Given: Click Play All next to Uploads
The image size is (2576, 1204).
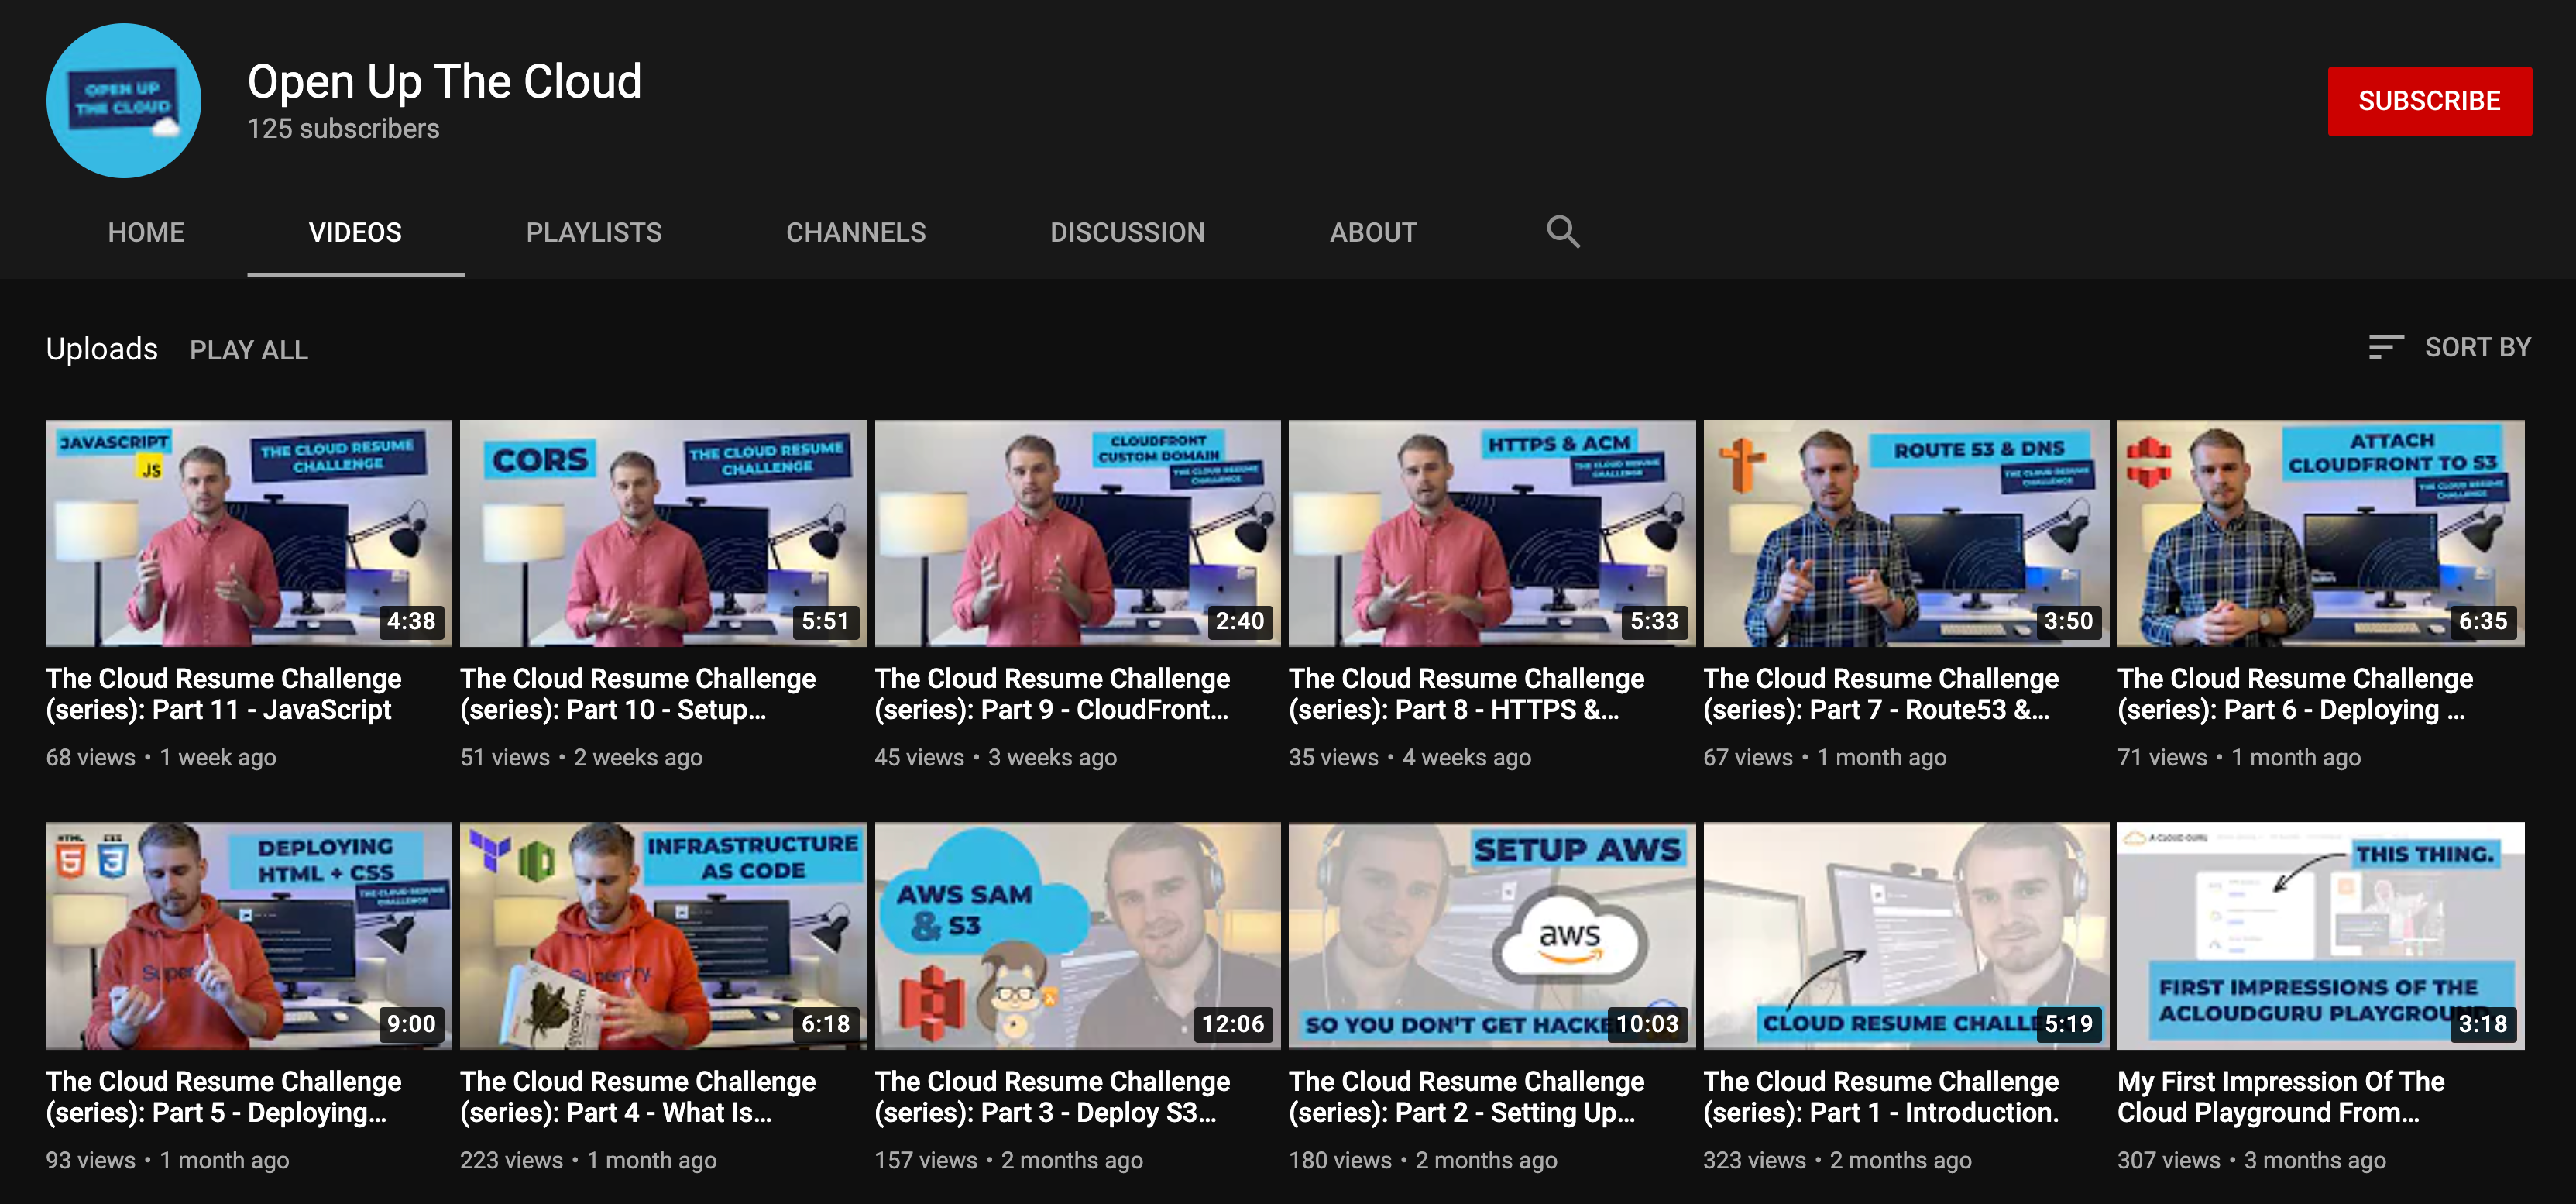Looking at the screenshot, I should tap(248, 350).
